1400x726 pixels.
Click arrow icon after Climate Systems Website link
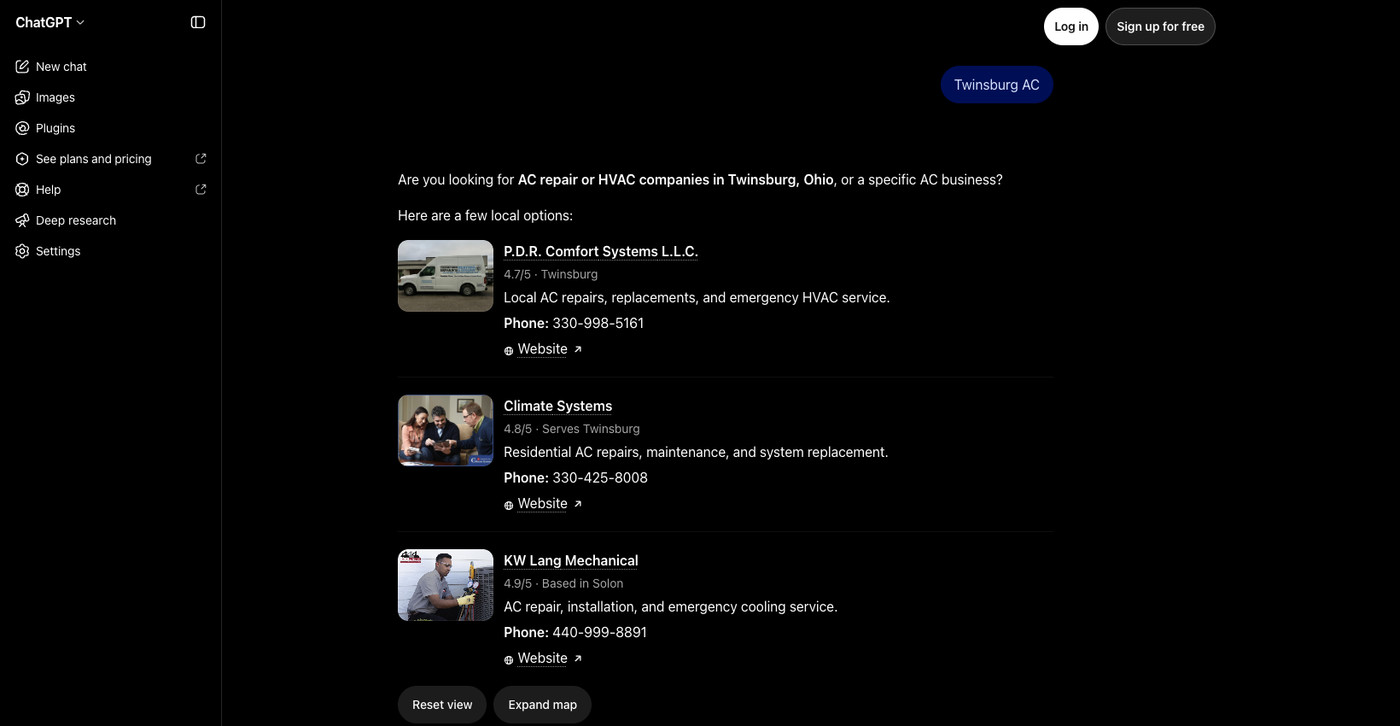[x=578, y=504]
